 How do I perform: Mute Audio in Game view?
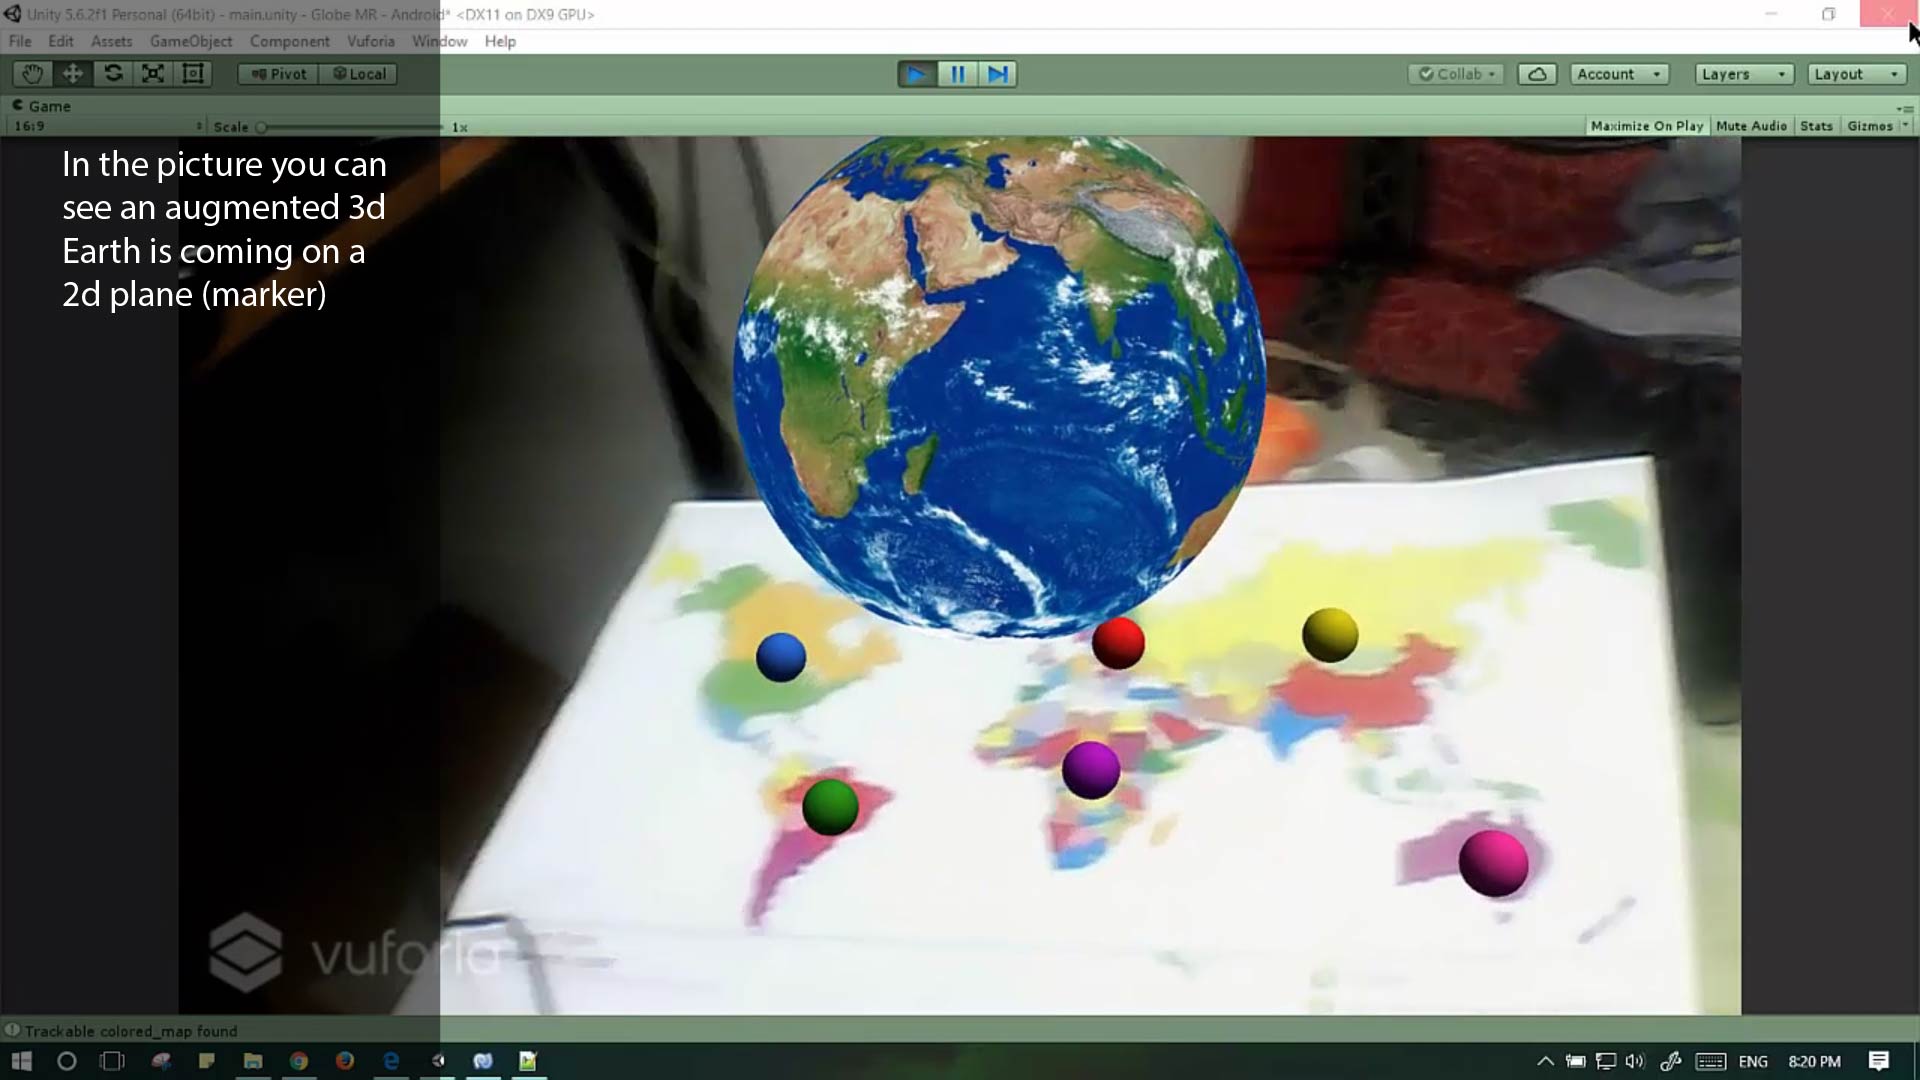pos(1751,126)
